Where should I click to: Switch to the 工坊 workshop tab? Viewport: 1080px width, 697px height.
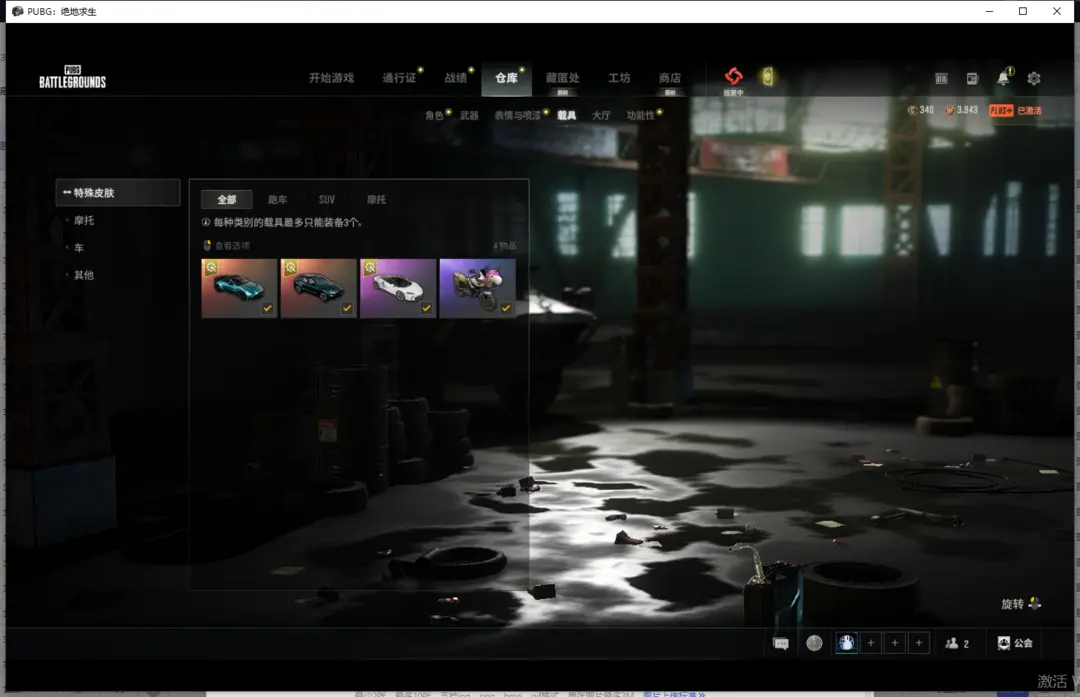(619, 78)
